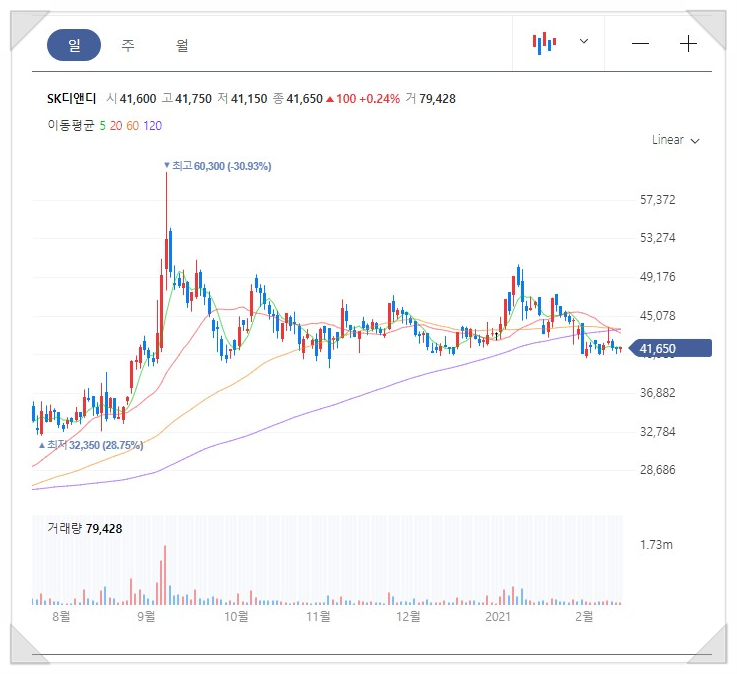Toggle the 5-day moving average line
Screen dimensions: 737x674
click(102, 126)
